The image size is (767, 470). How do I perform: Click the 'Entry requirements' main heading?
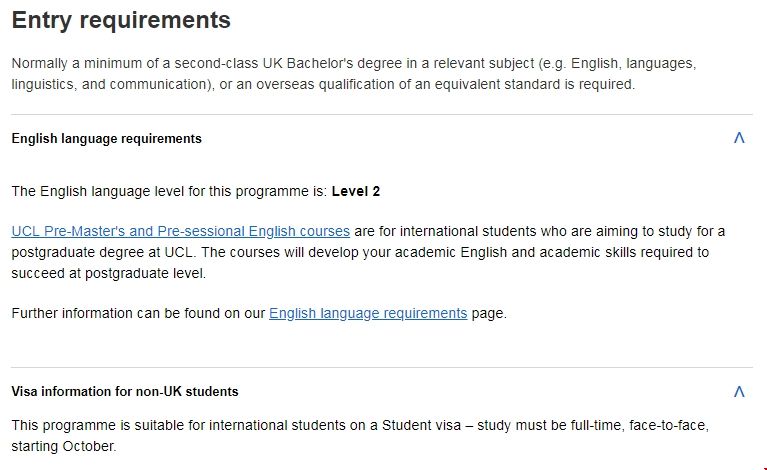(121, 20)
